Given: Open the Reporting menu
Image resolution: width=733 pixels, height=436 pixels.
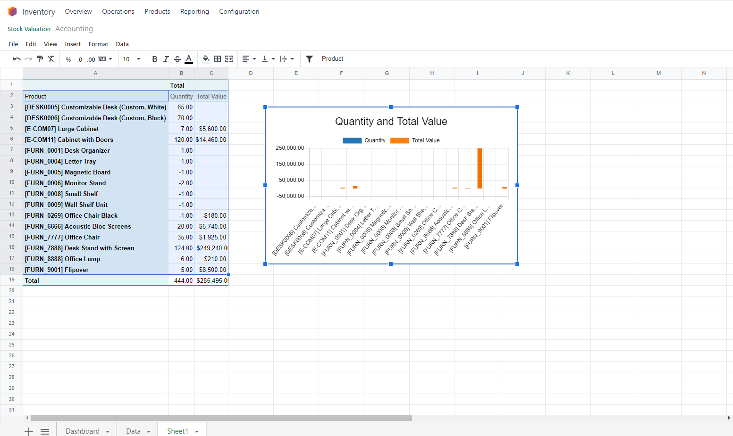Looking at the screenshot, I should click(194, 11).
